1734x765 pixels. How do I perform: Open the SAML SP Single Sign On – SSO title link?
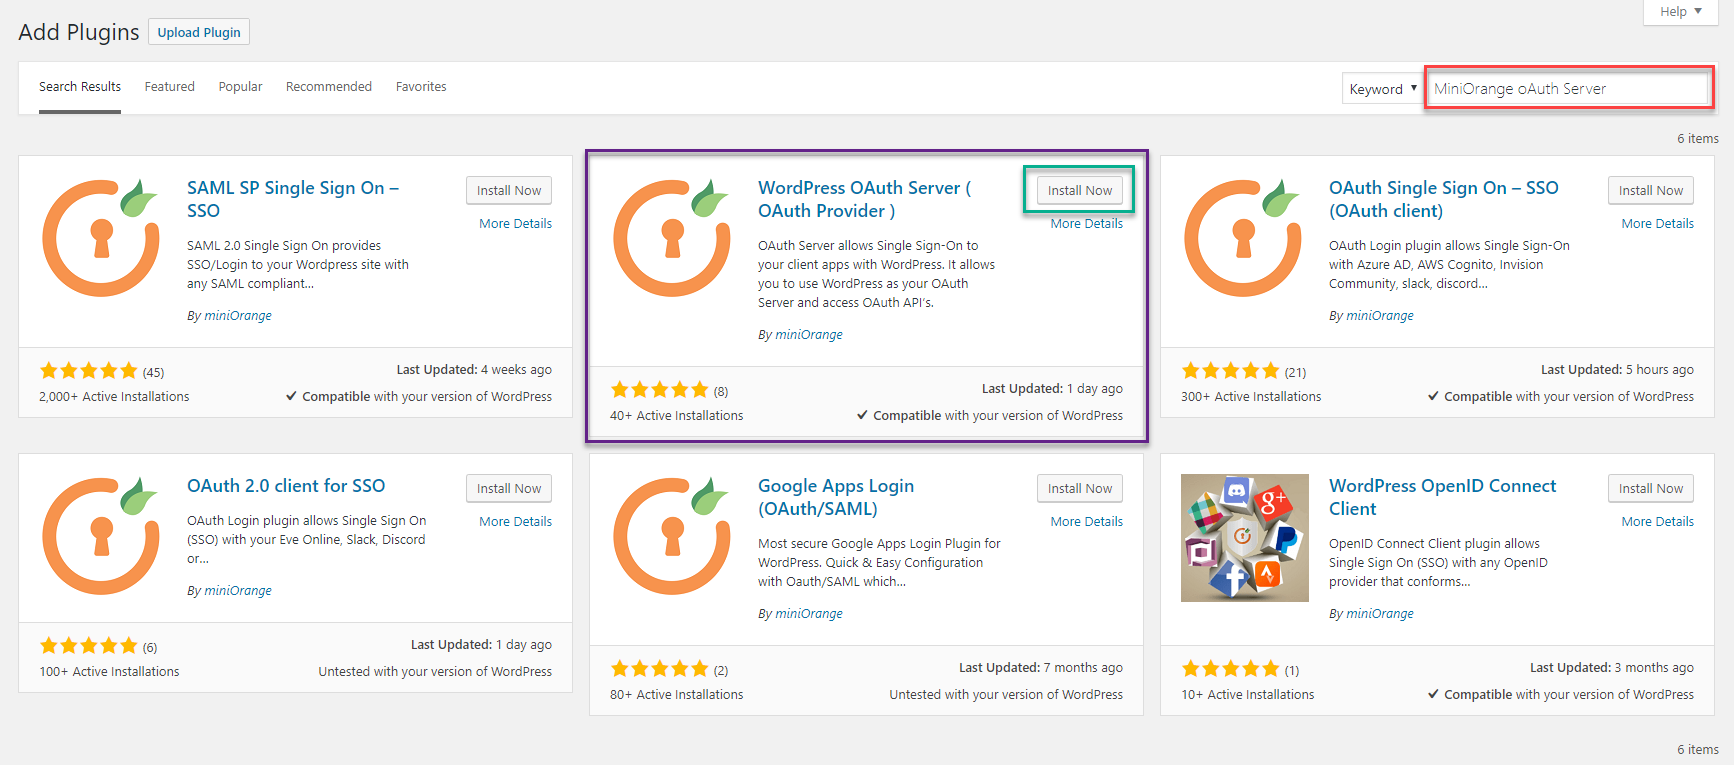click(293, 199)
